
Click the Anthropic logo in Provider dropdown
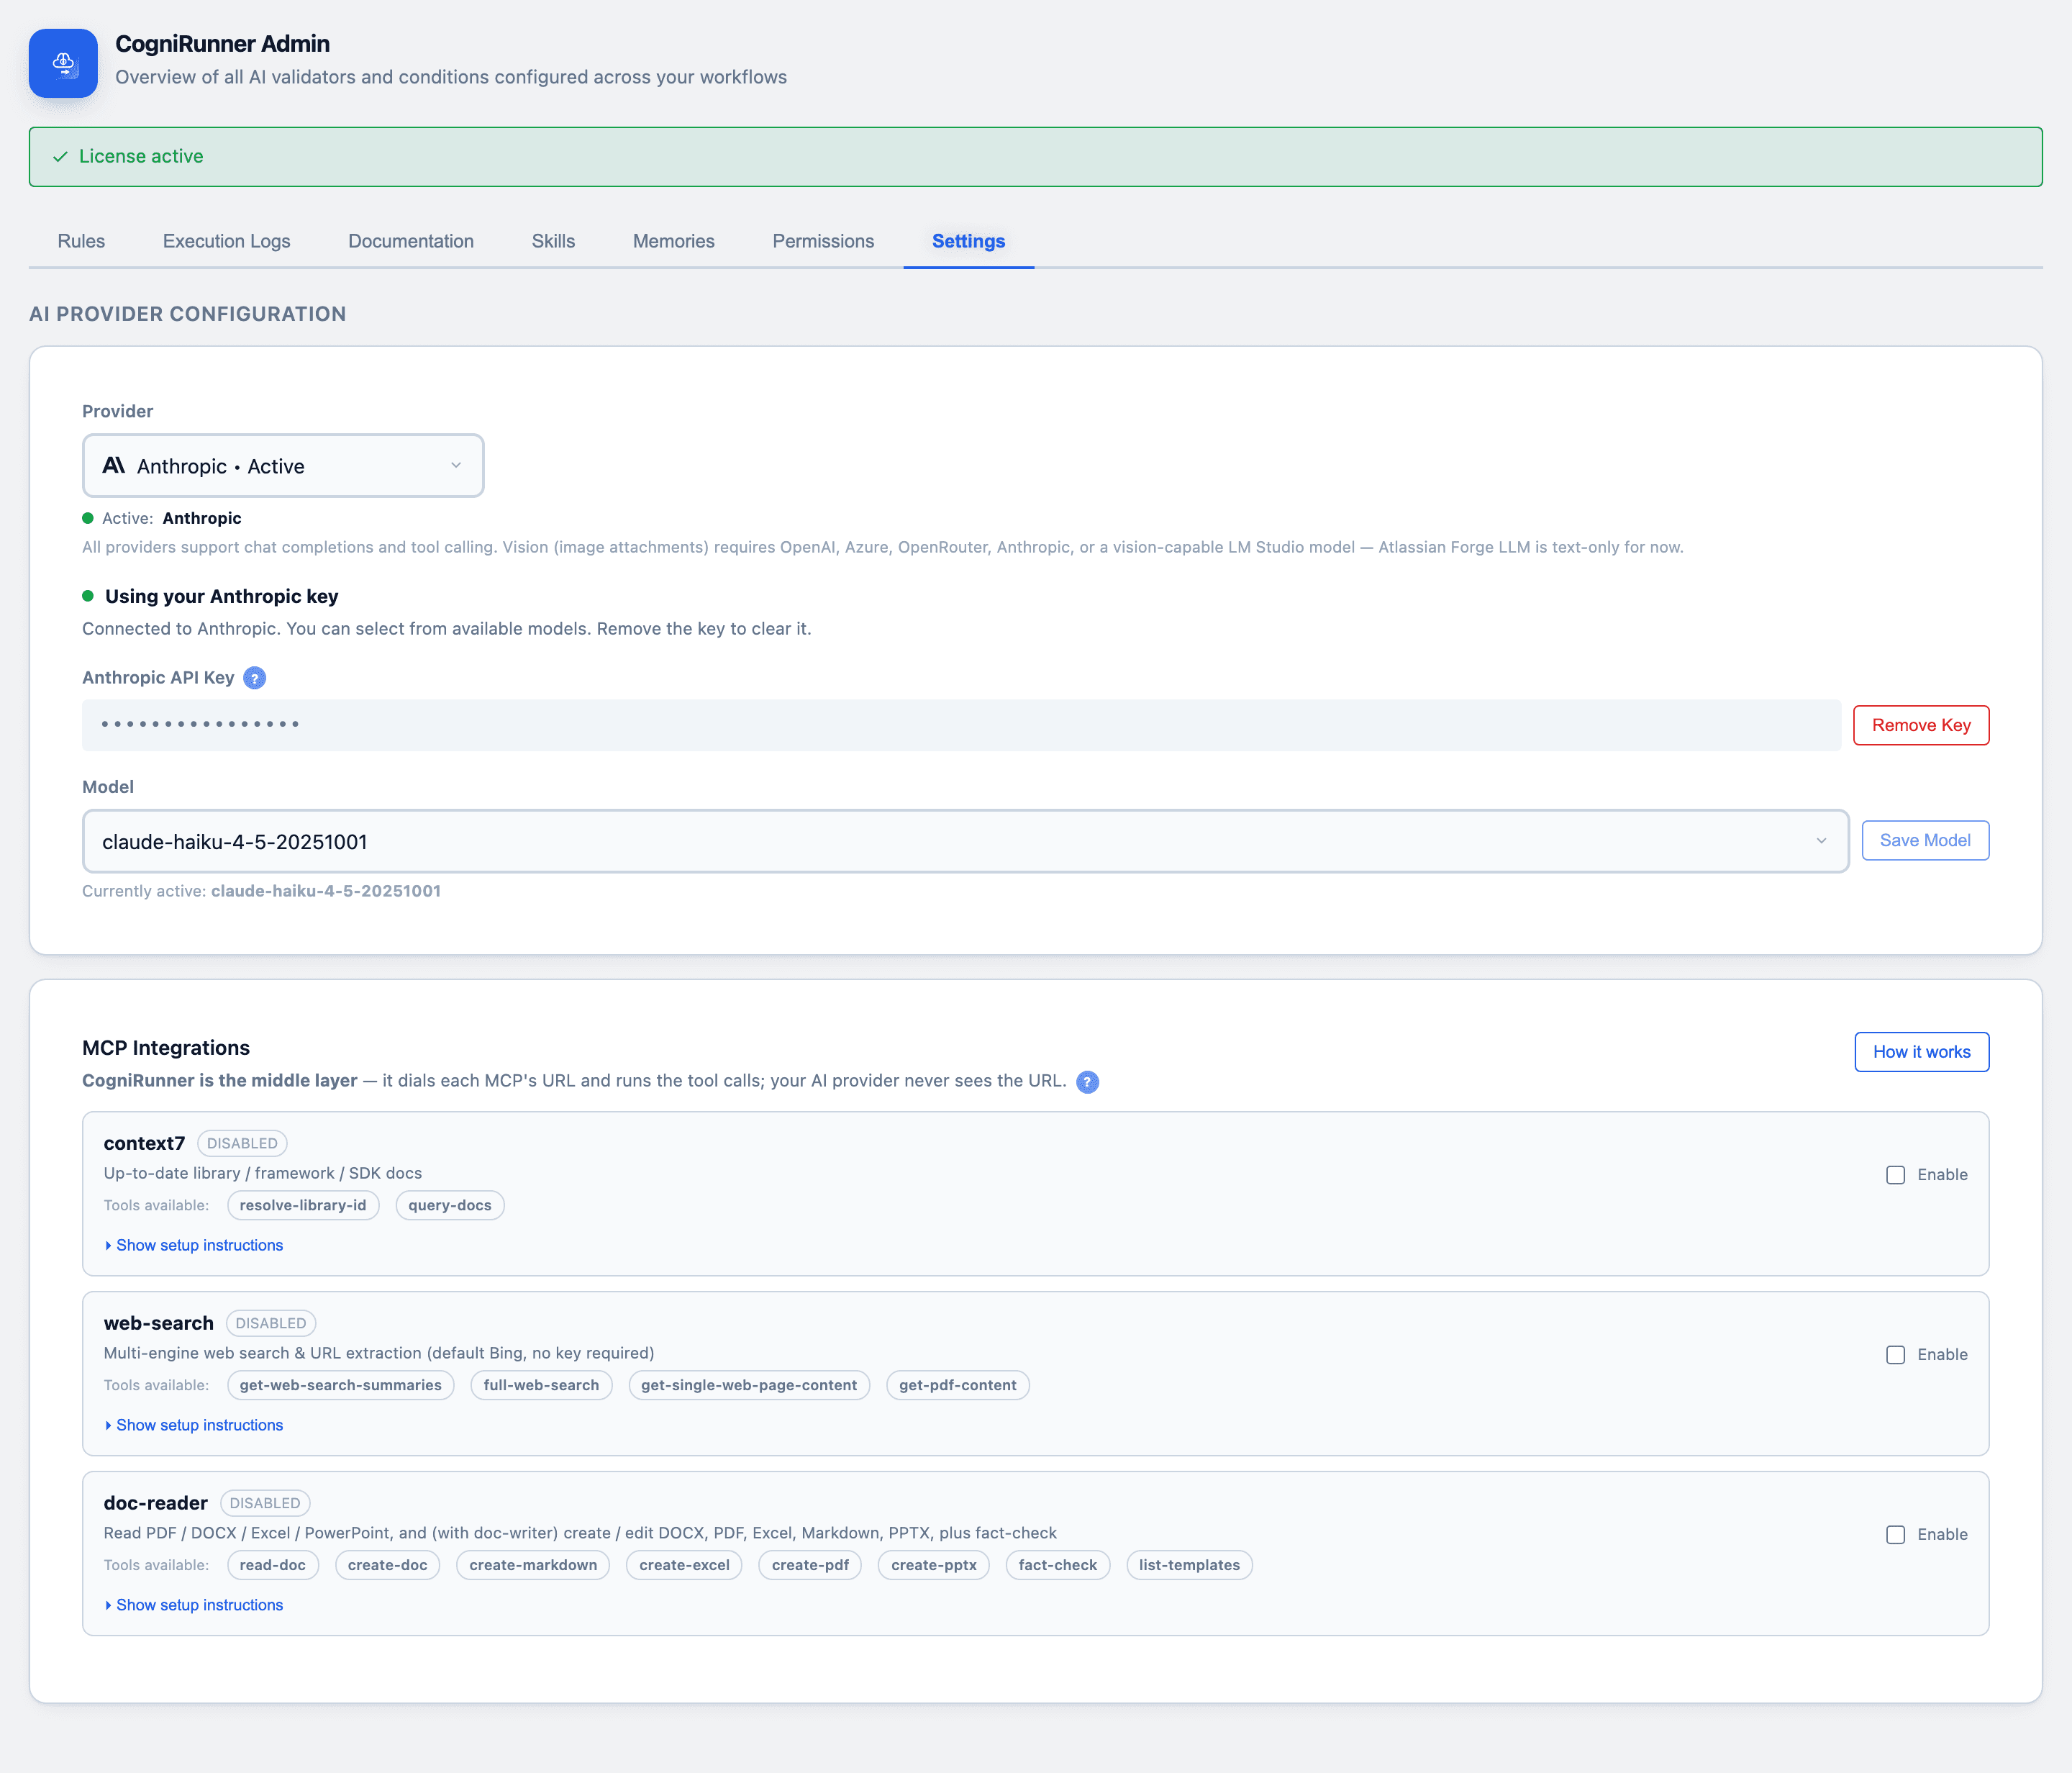coord(114,465)
